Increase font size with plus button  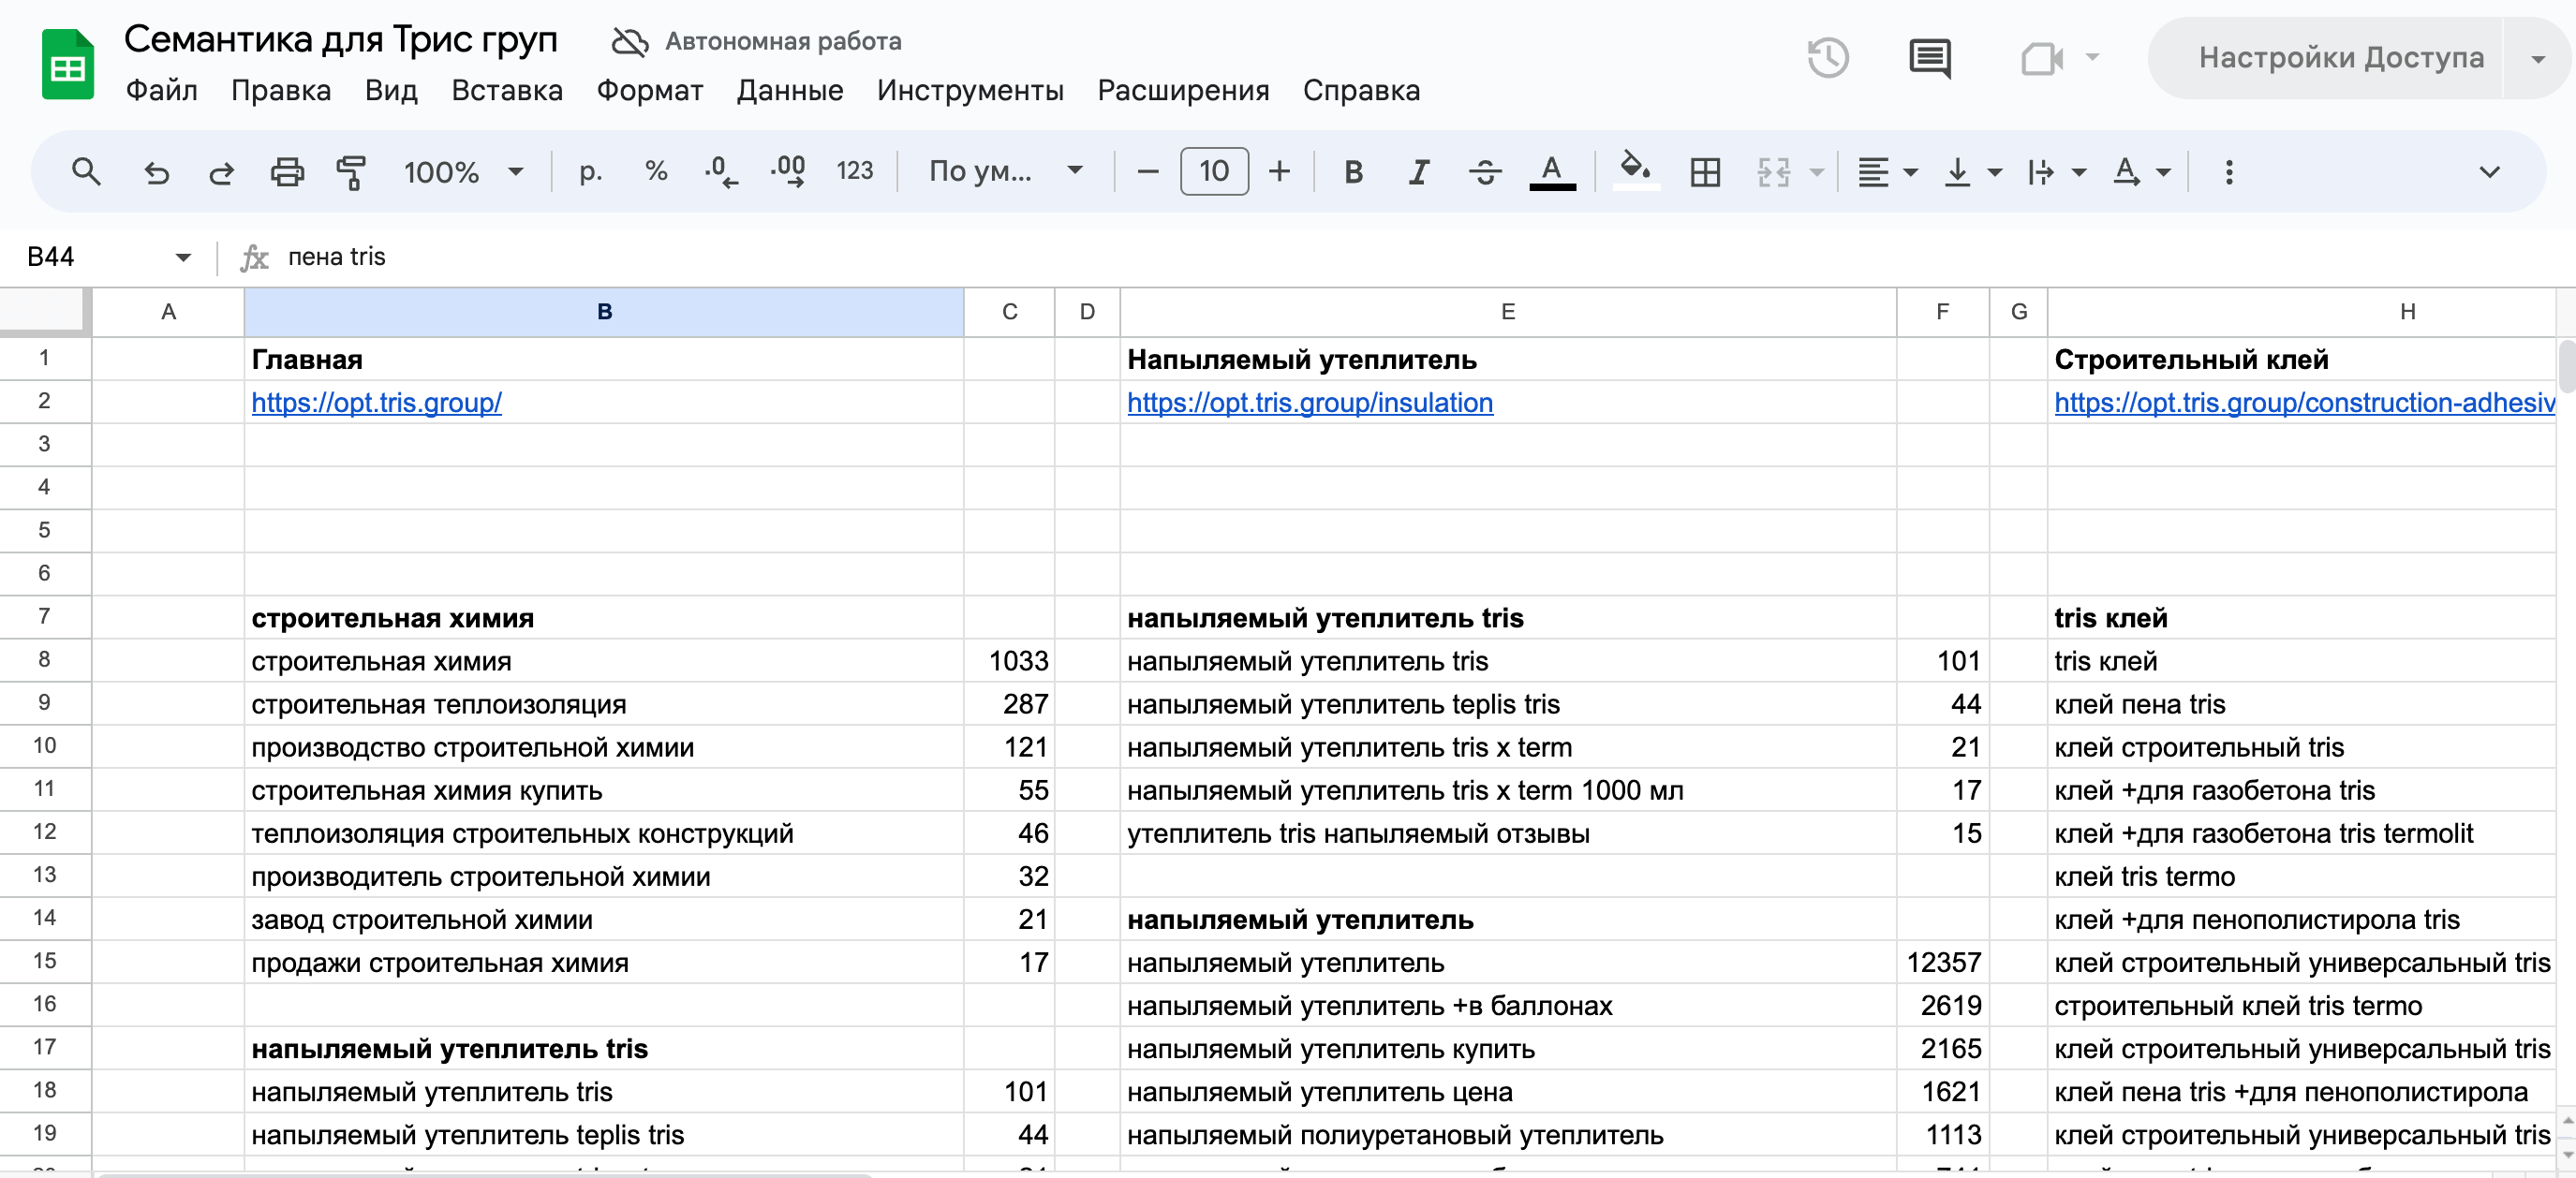tap(1279, 172)
